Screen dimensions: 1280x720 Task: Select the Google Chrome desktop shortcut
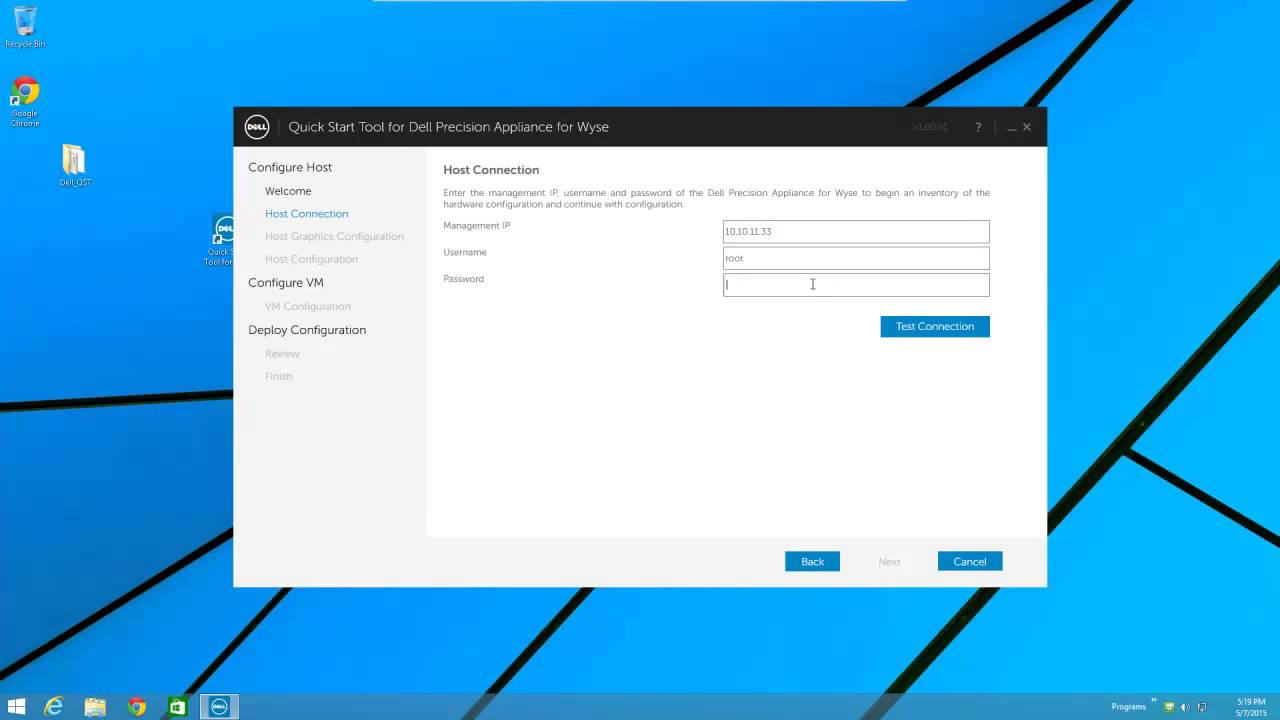[25, 101]
